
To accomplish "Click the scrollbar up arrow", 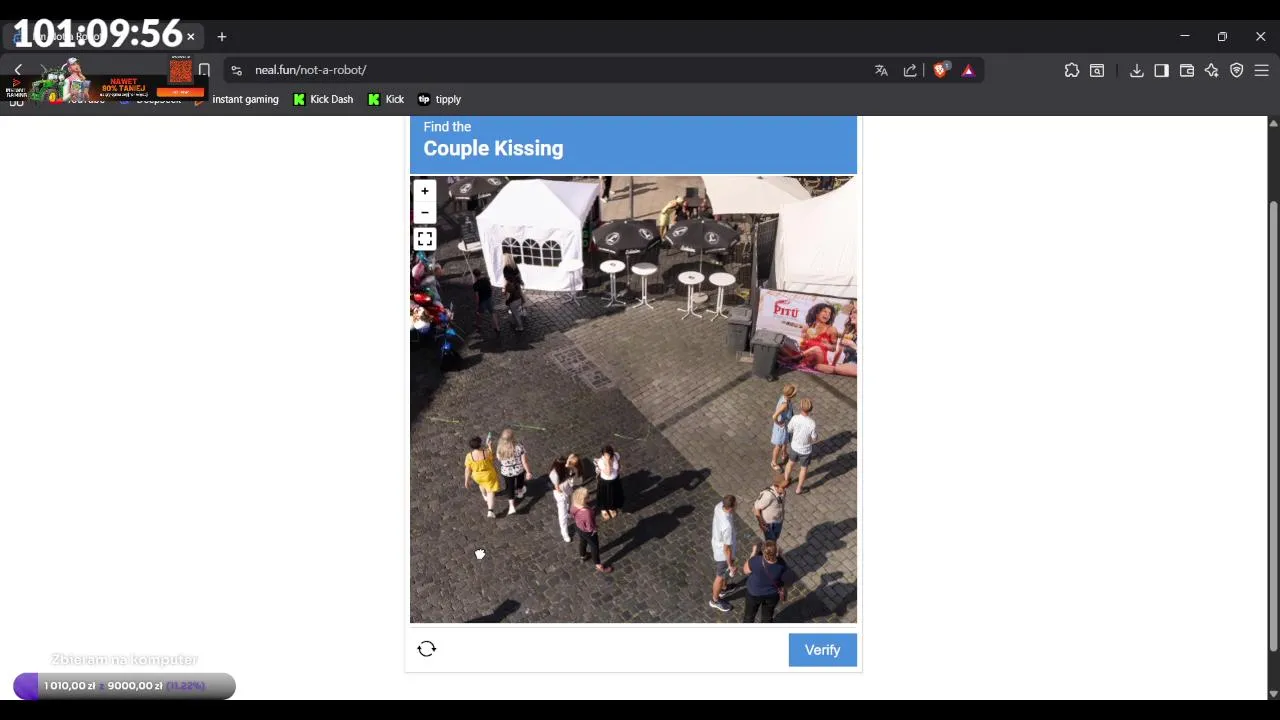I will pyautogui.click(x=1272, y=122).
